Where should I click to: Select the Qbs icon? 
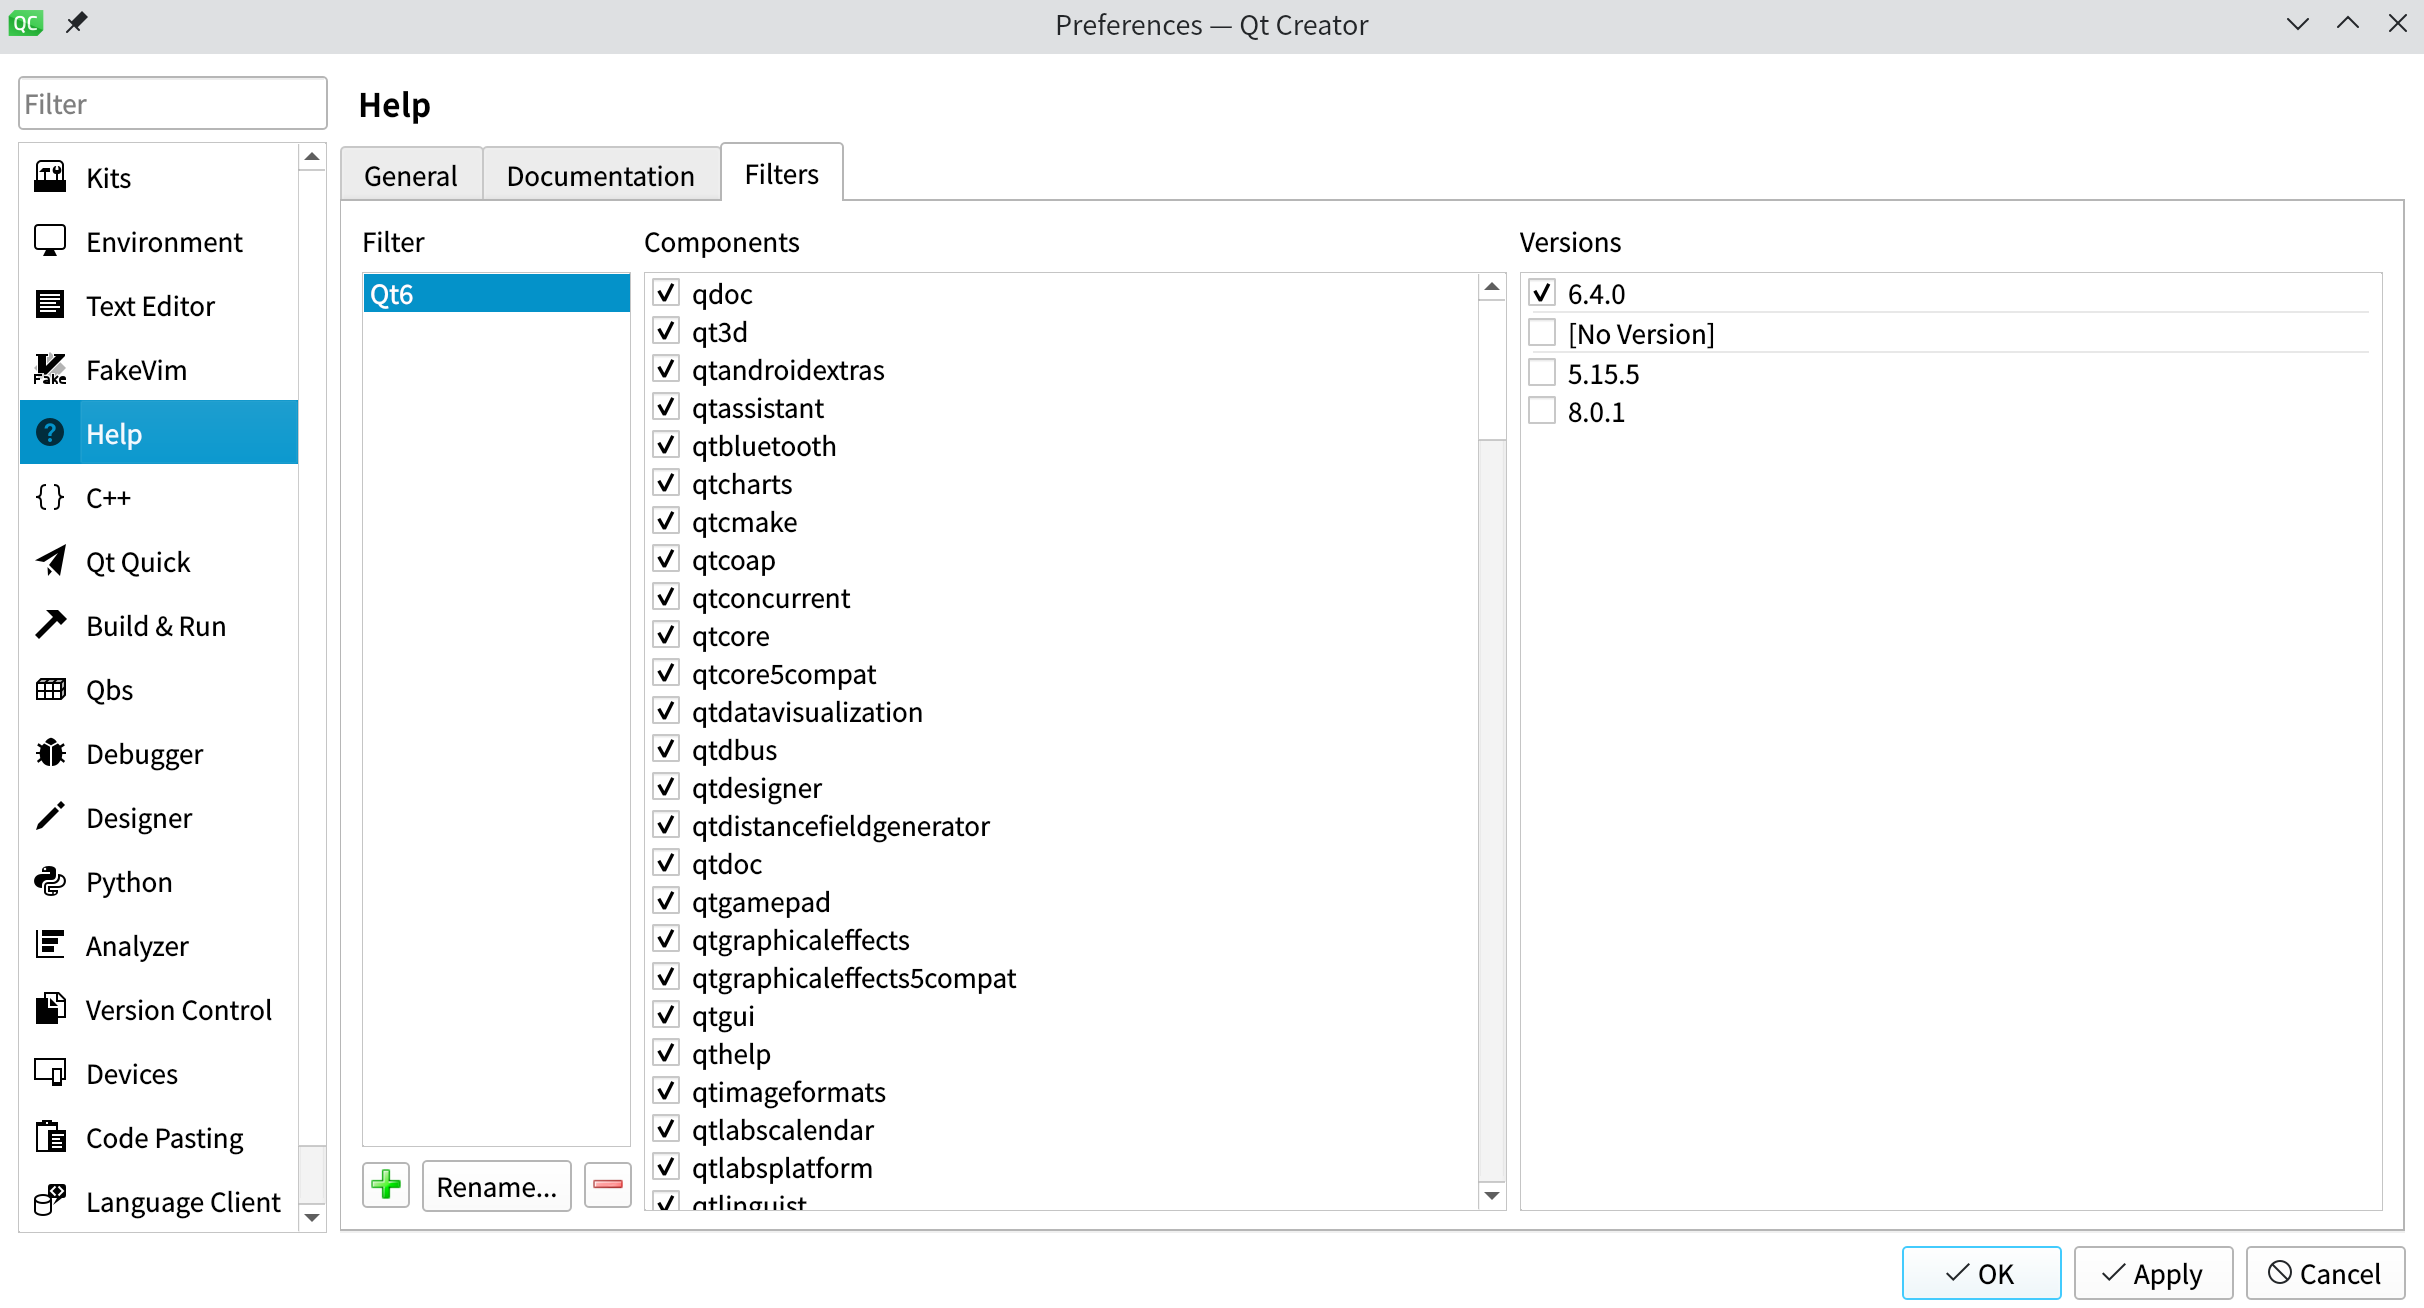(x=50, y=689)
